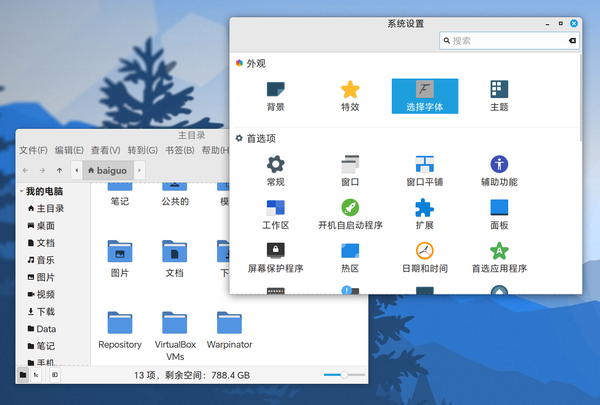Screen dimensions: 600x405
Task: Hide the sidebar using the status bar button
Action: click(55, 375)
